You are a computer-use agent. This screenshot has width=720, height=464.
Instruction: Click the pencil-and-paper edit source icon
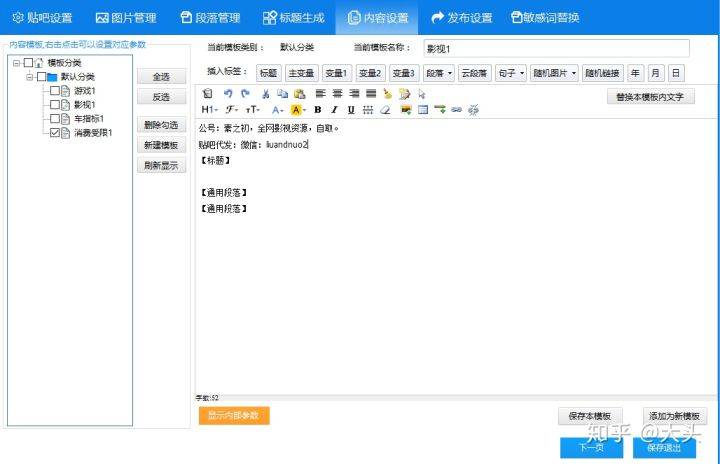click(405, 94)
